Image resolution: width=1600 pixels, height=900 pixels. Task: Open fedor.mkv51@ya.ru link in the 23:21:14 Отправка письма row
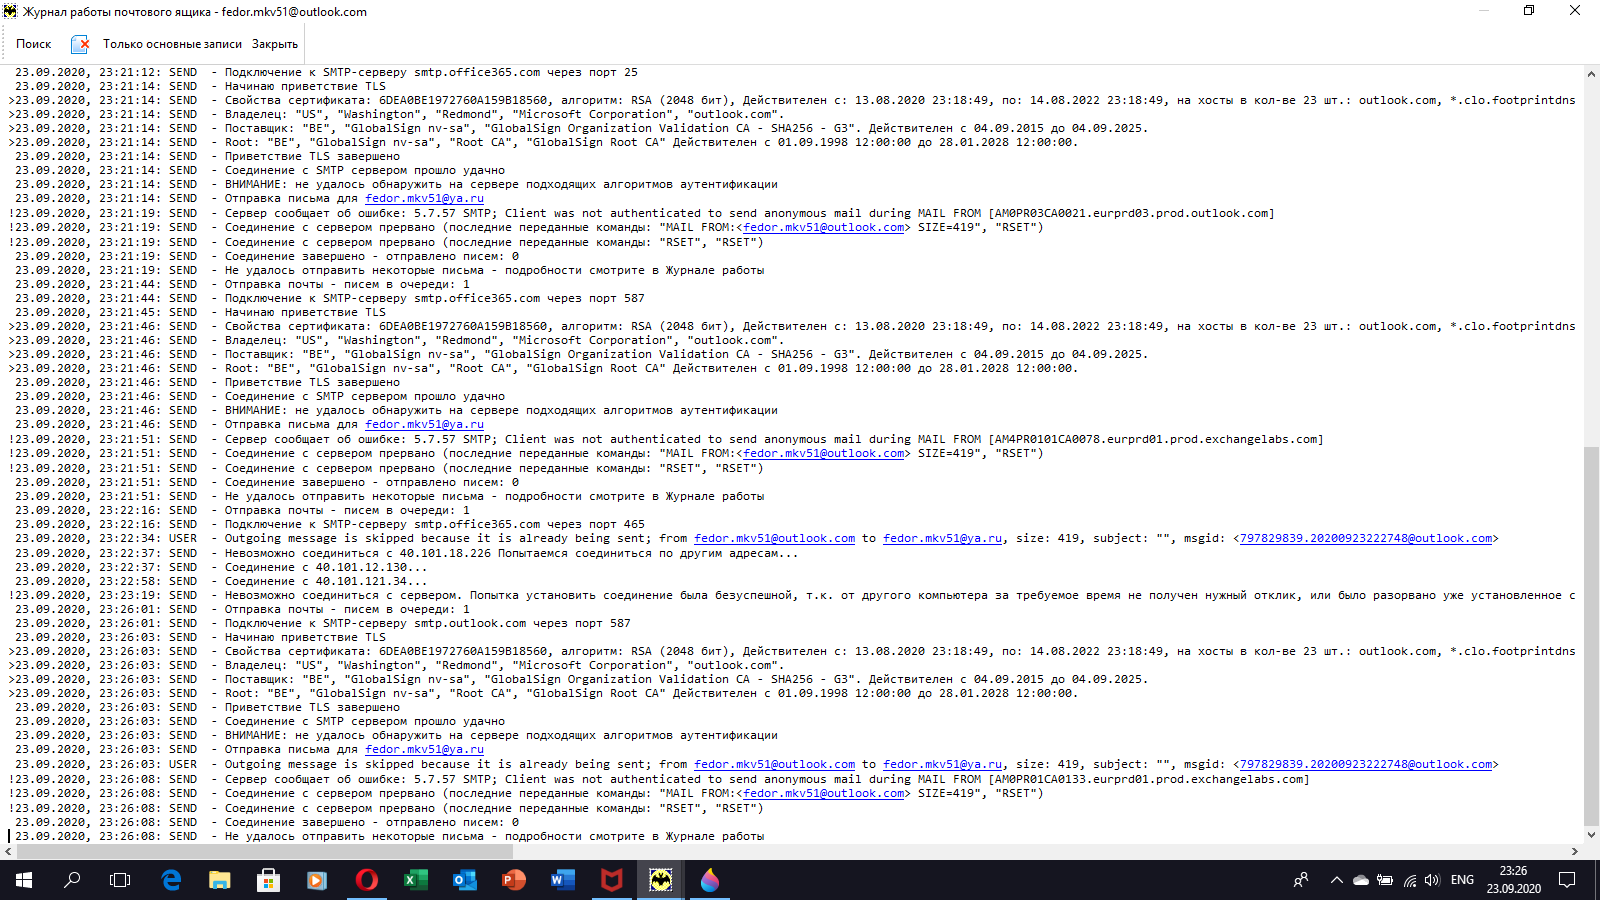click(x=424, y=198)
